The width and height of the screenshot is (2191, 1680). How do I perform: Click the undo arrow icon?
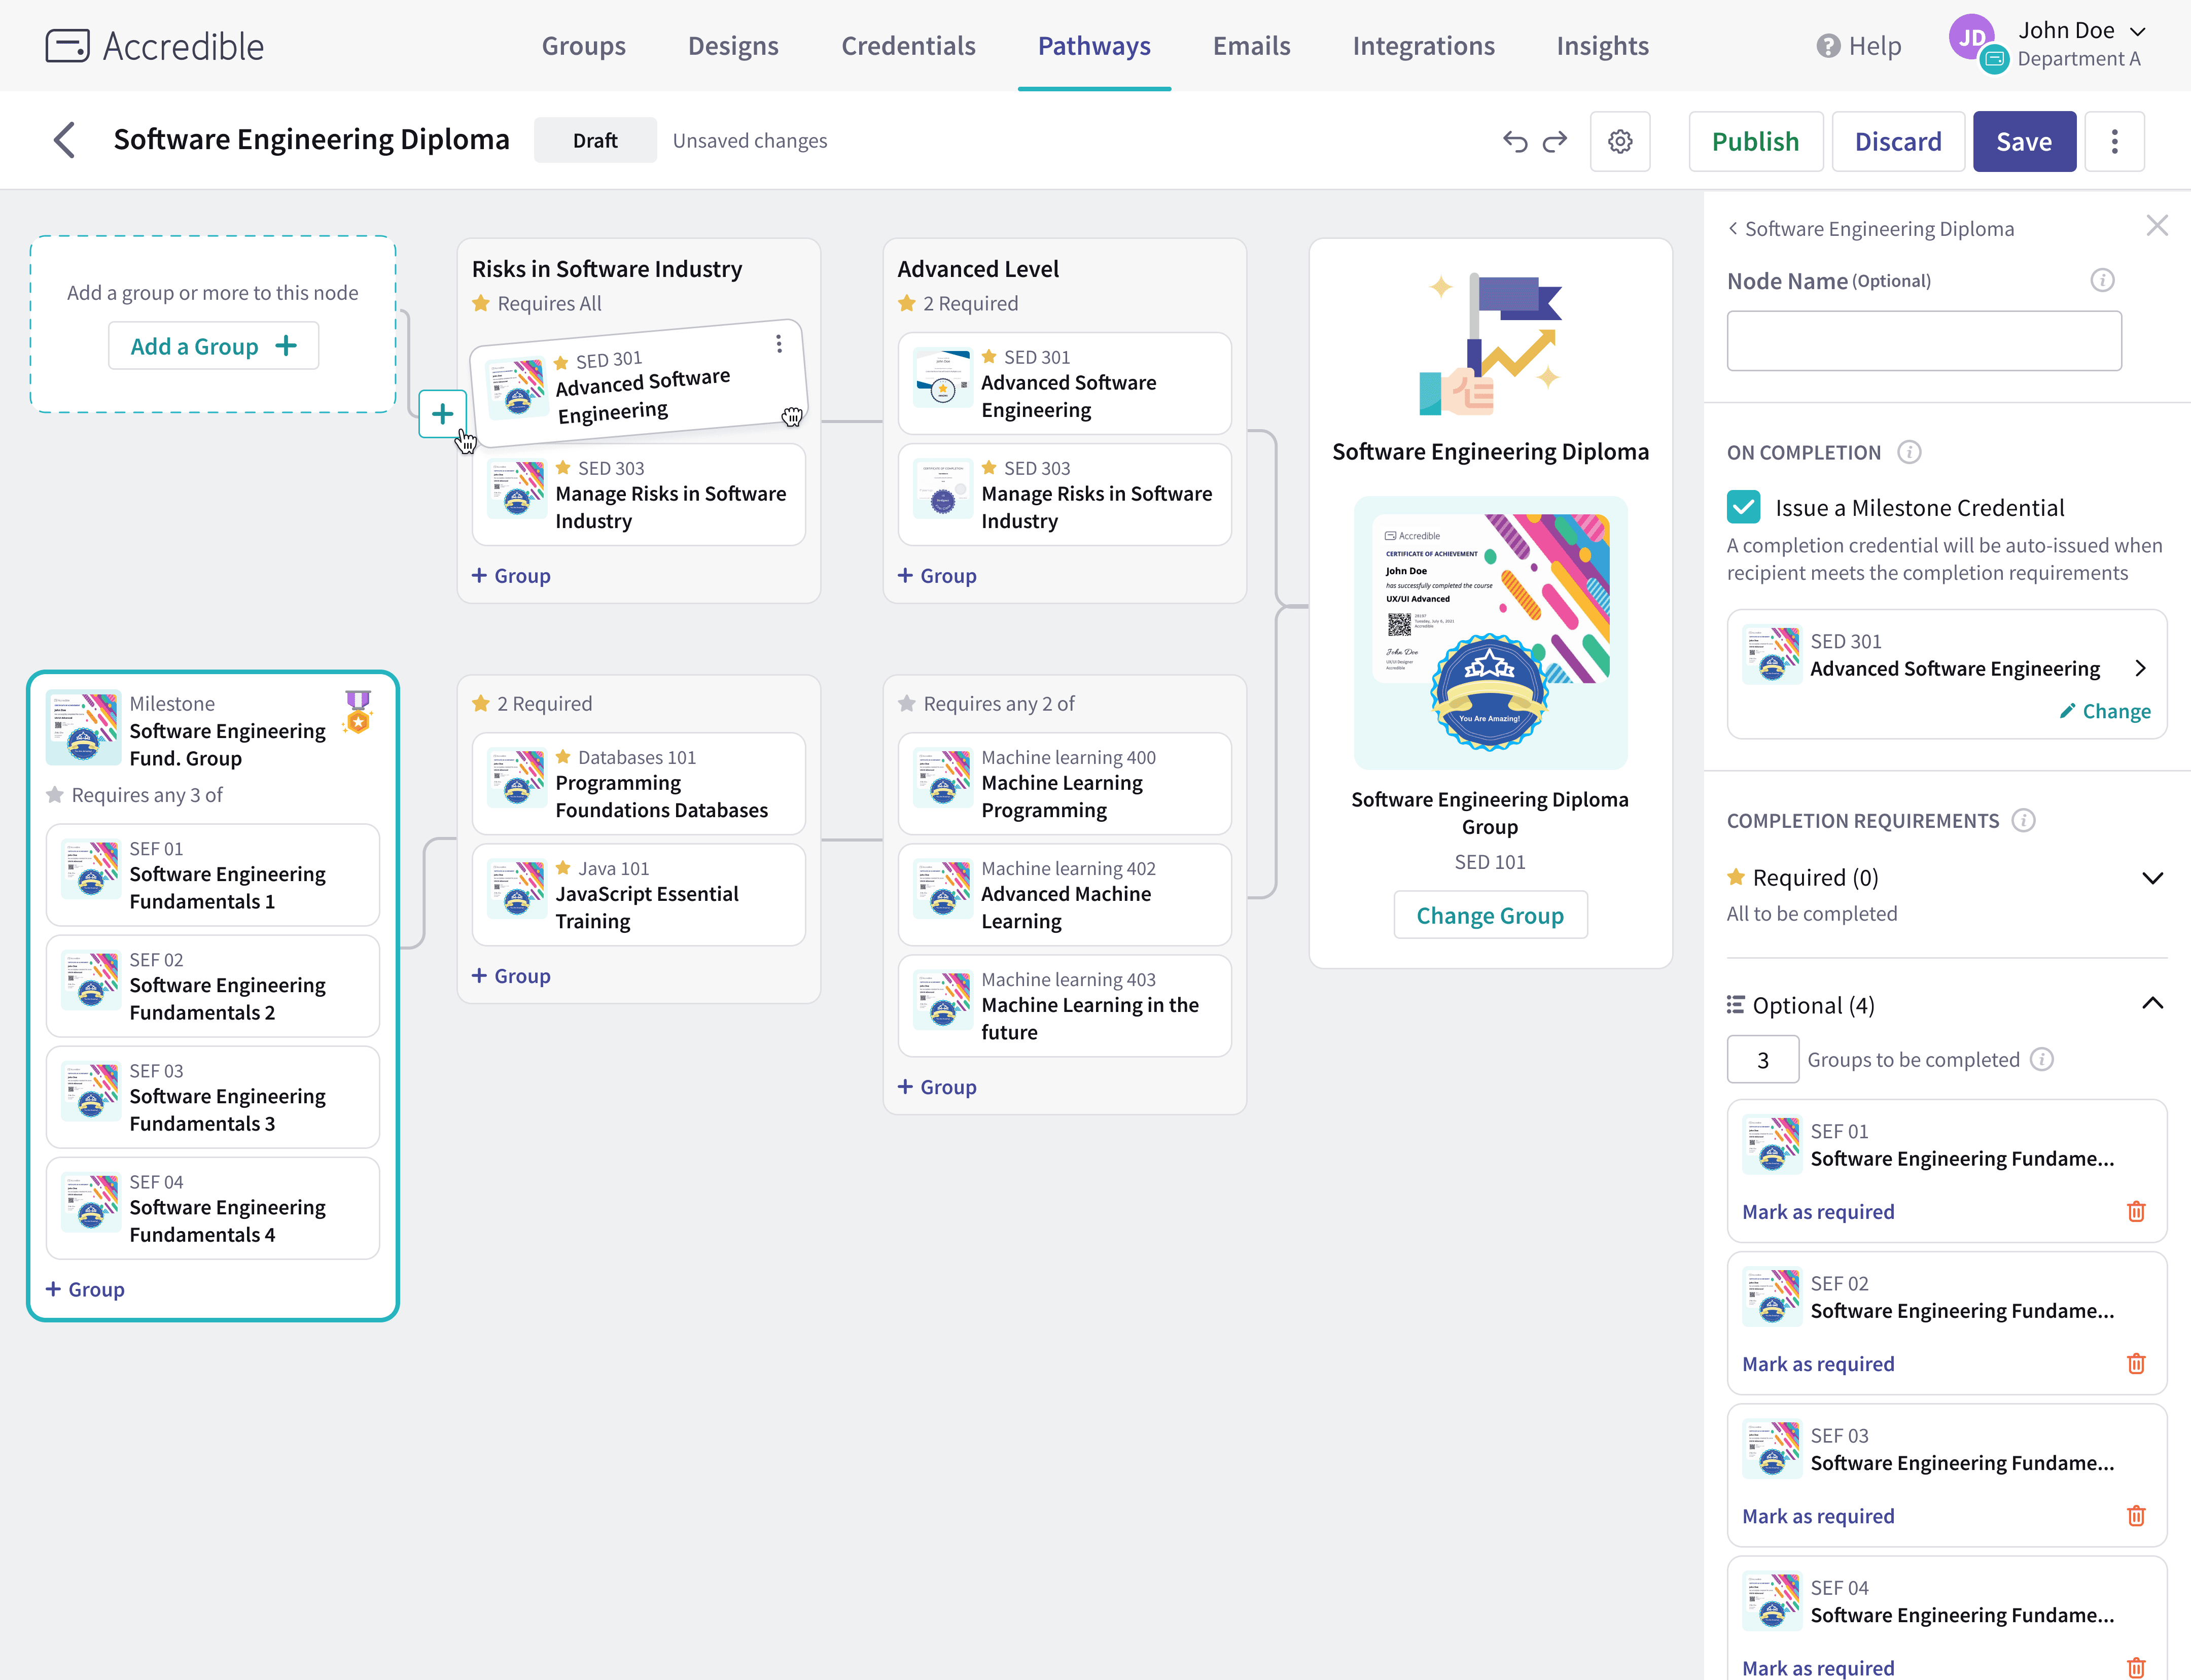(x=1514, y=141)
